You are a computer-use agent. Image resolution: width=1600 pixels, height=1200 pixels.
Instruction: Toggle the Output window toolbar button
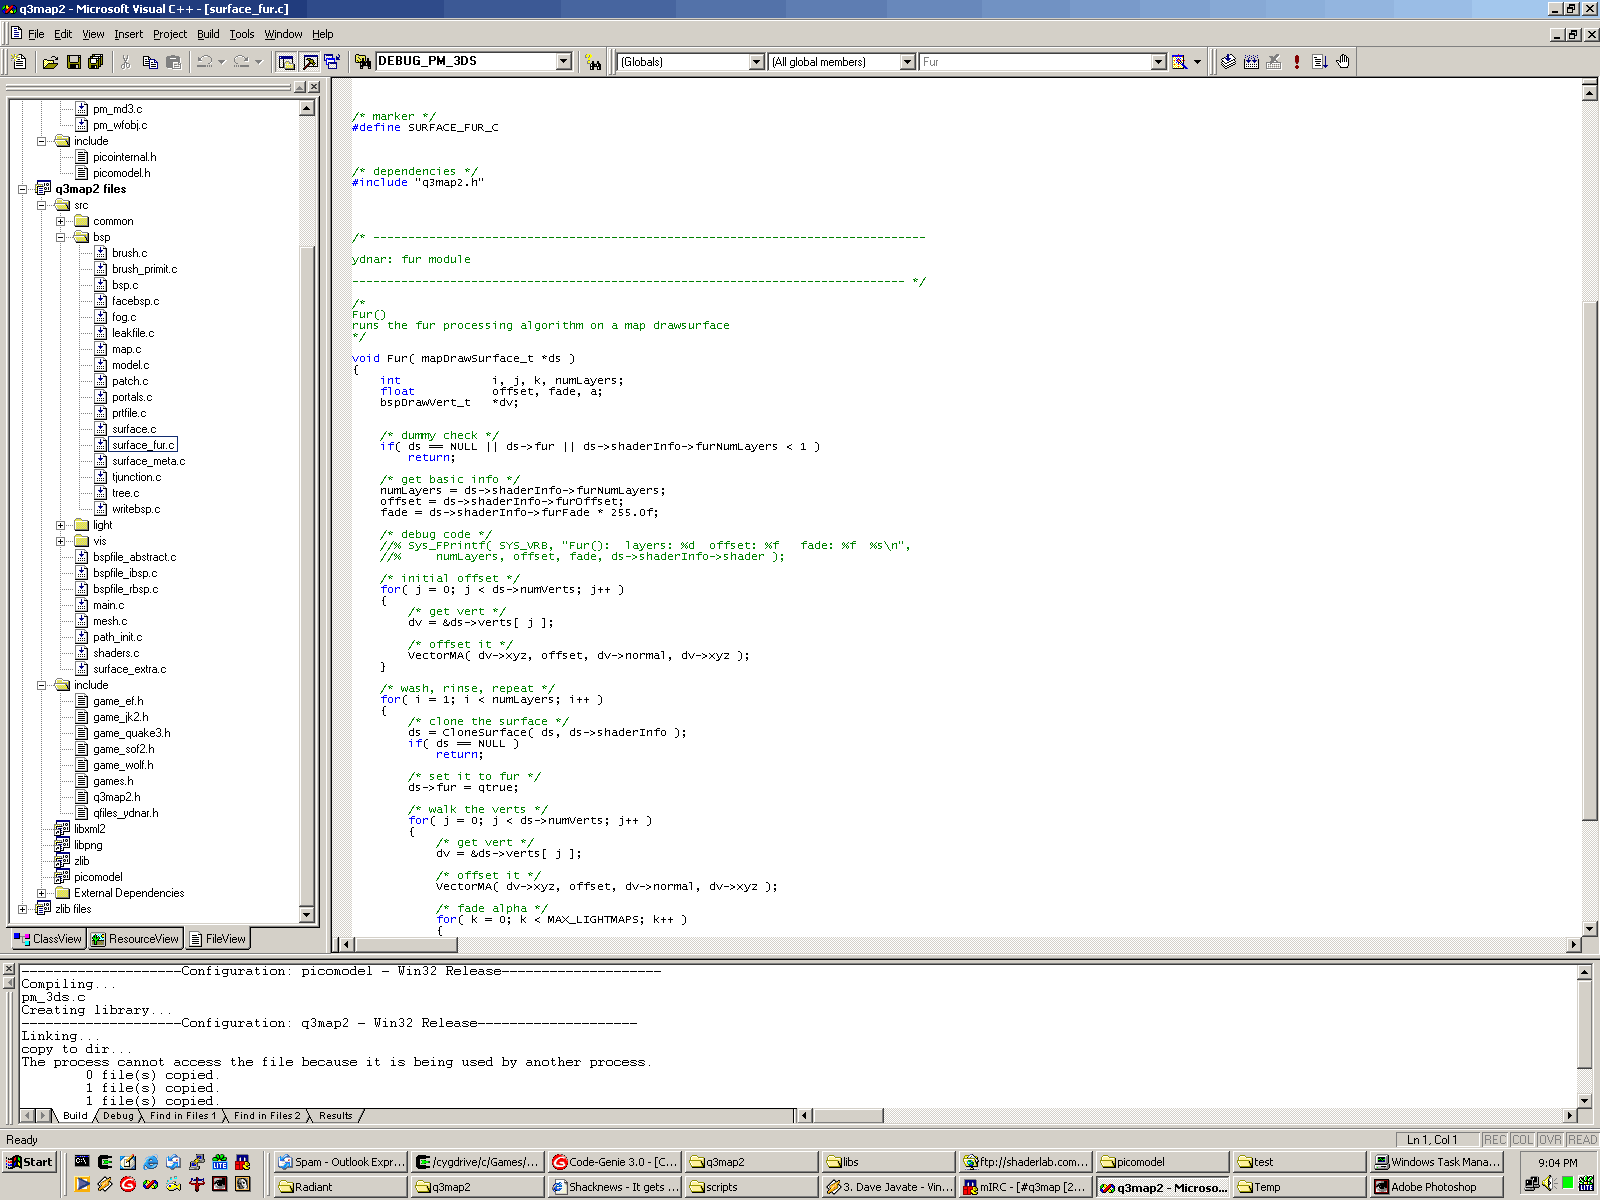(310, 62)
